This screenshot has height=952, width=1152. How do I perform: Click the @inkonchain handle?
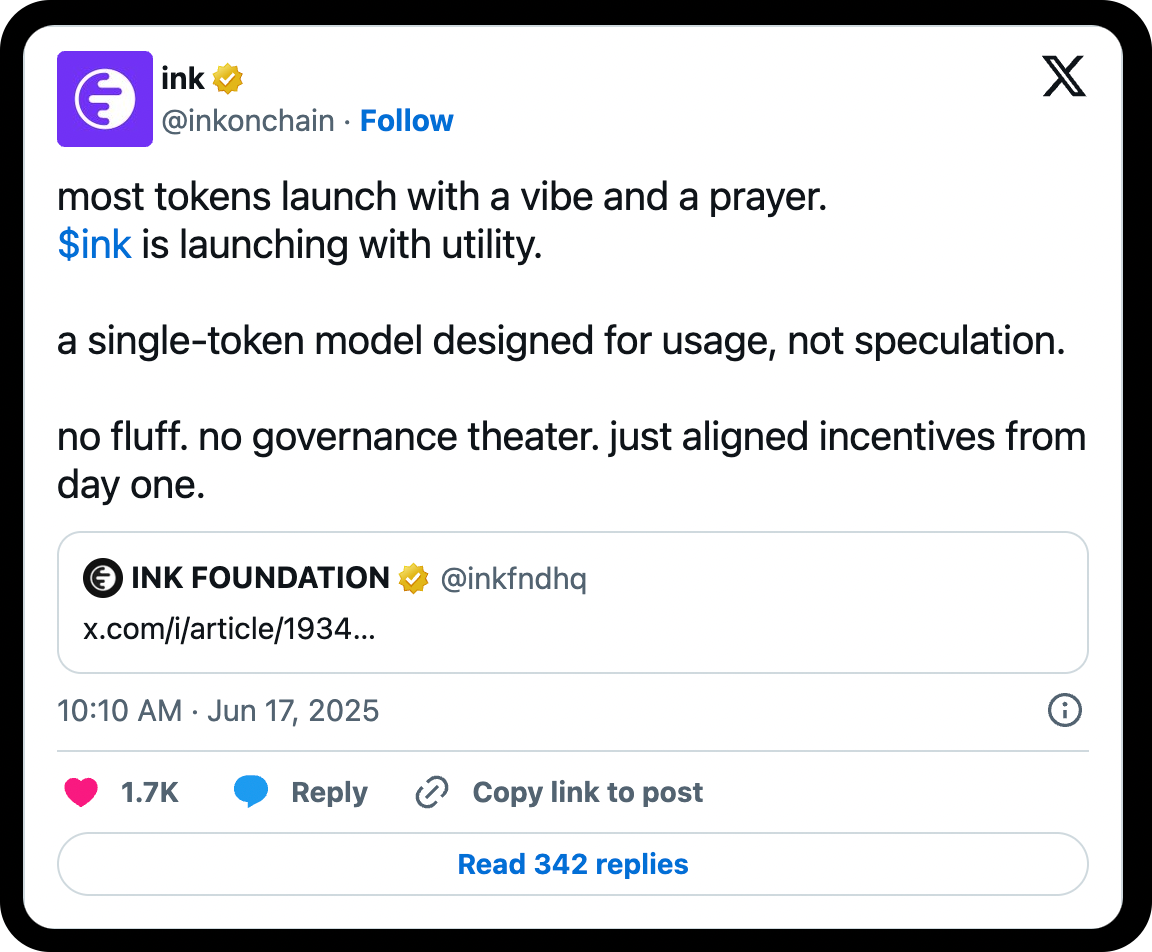coord(248,121)
